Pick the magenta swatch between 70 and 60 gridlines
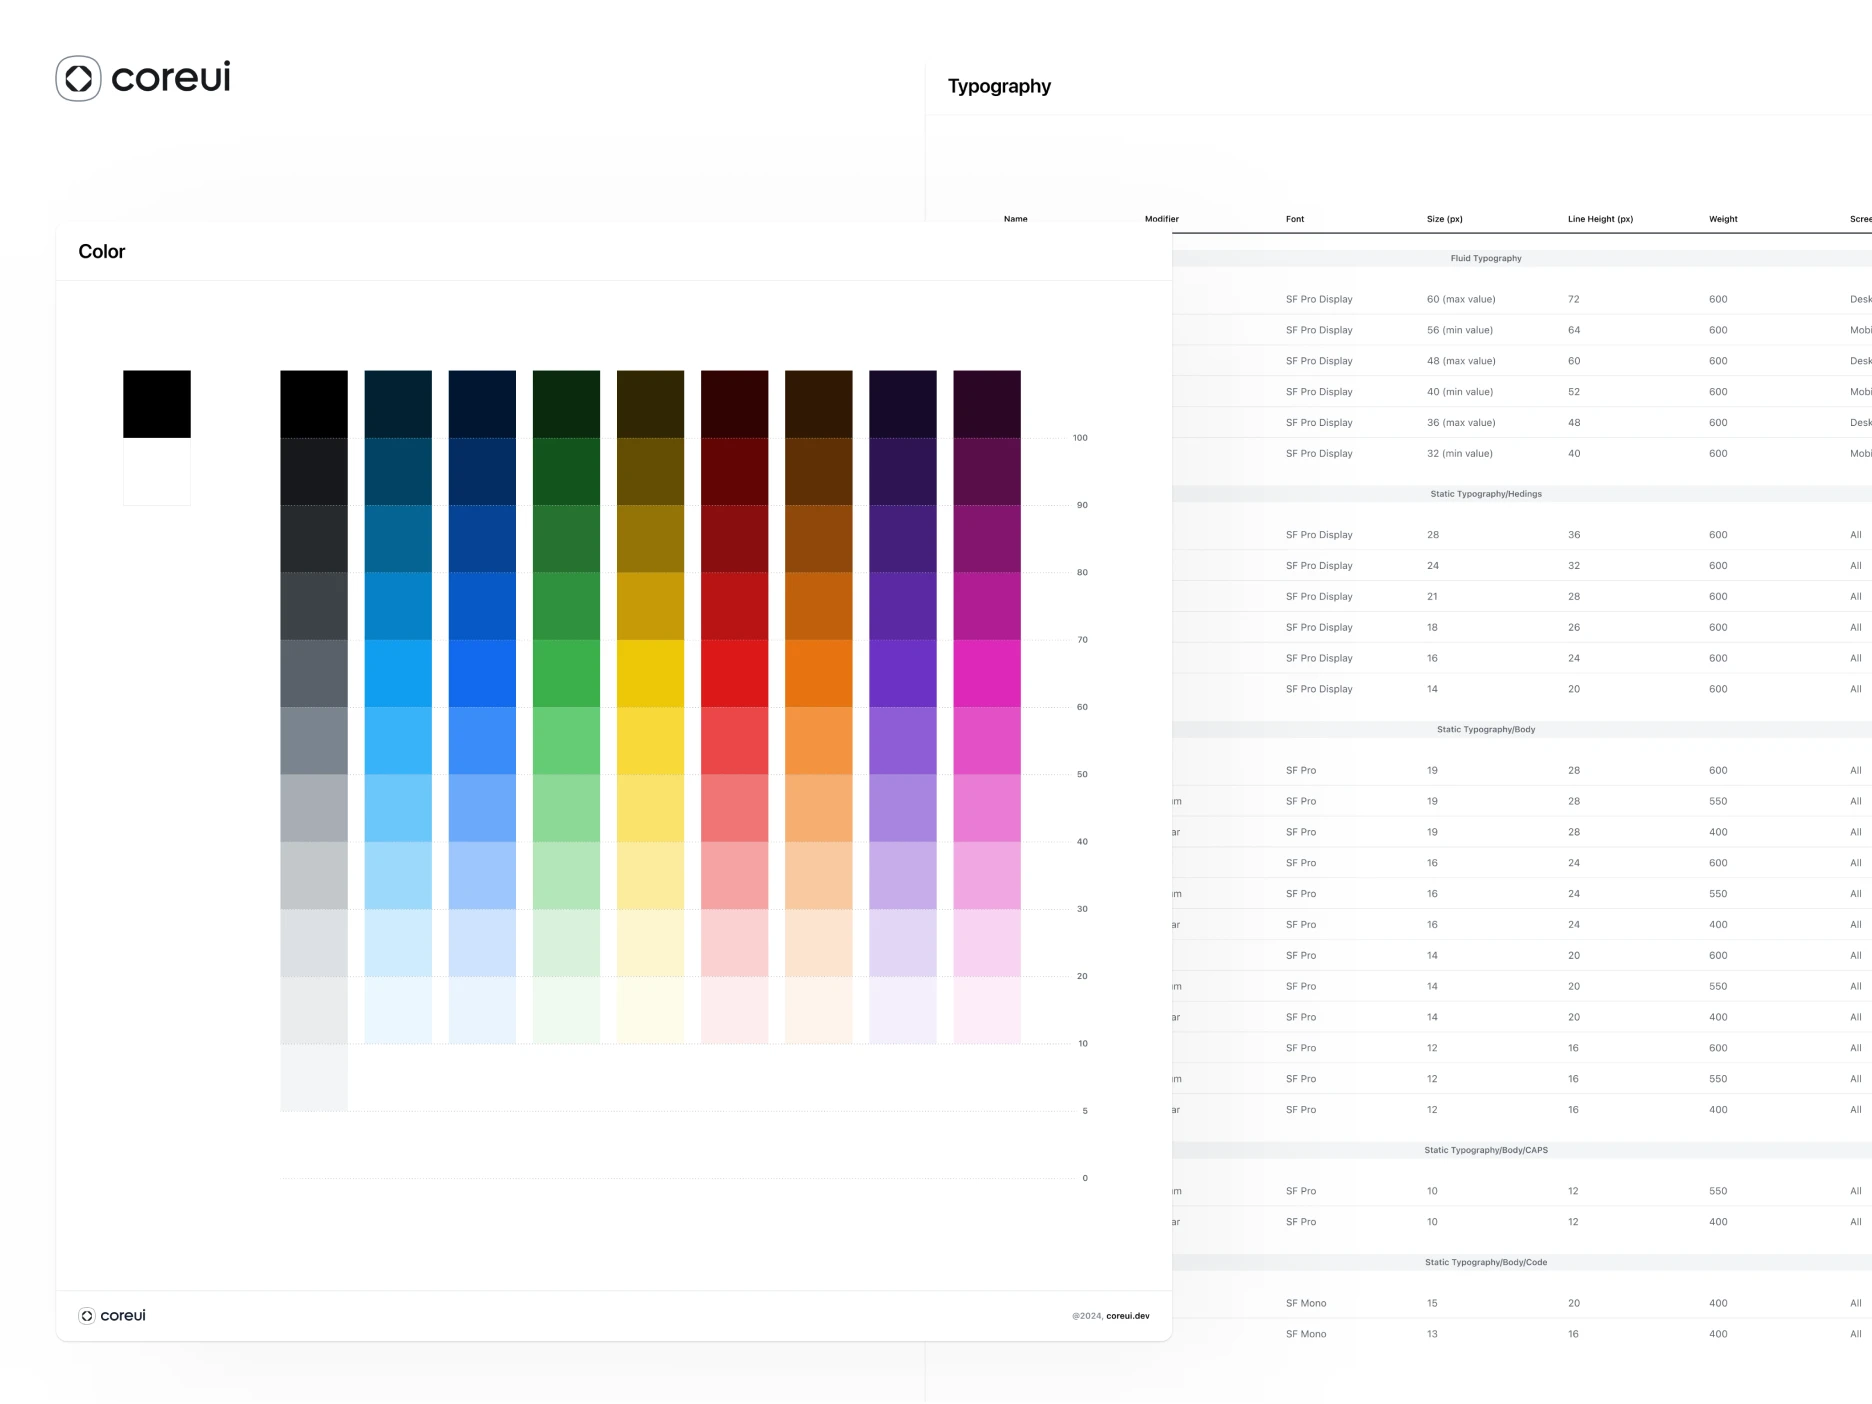The width and height of the screenshot is (1872, 1404). click(x=987, y=673)
